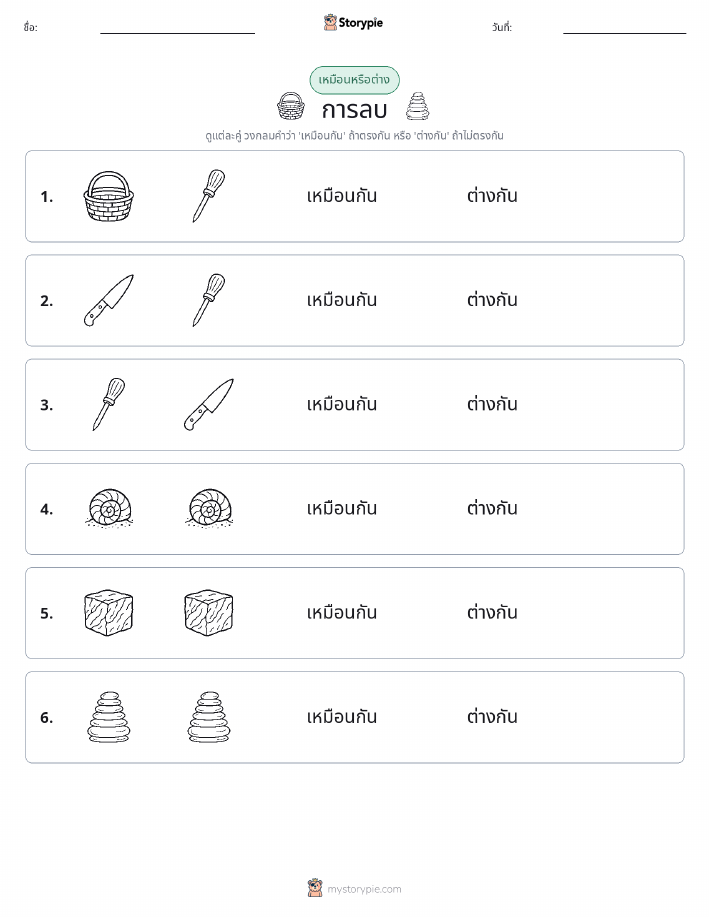Click the left stacked stones in row 6
The height and width of the screenshot is (917, 709).
pos(109,717)
